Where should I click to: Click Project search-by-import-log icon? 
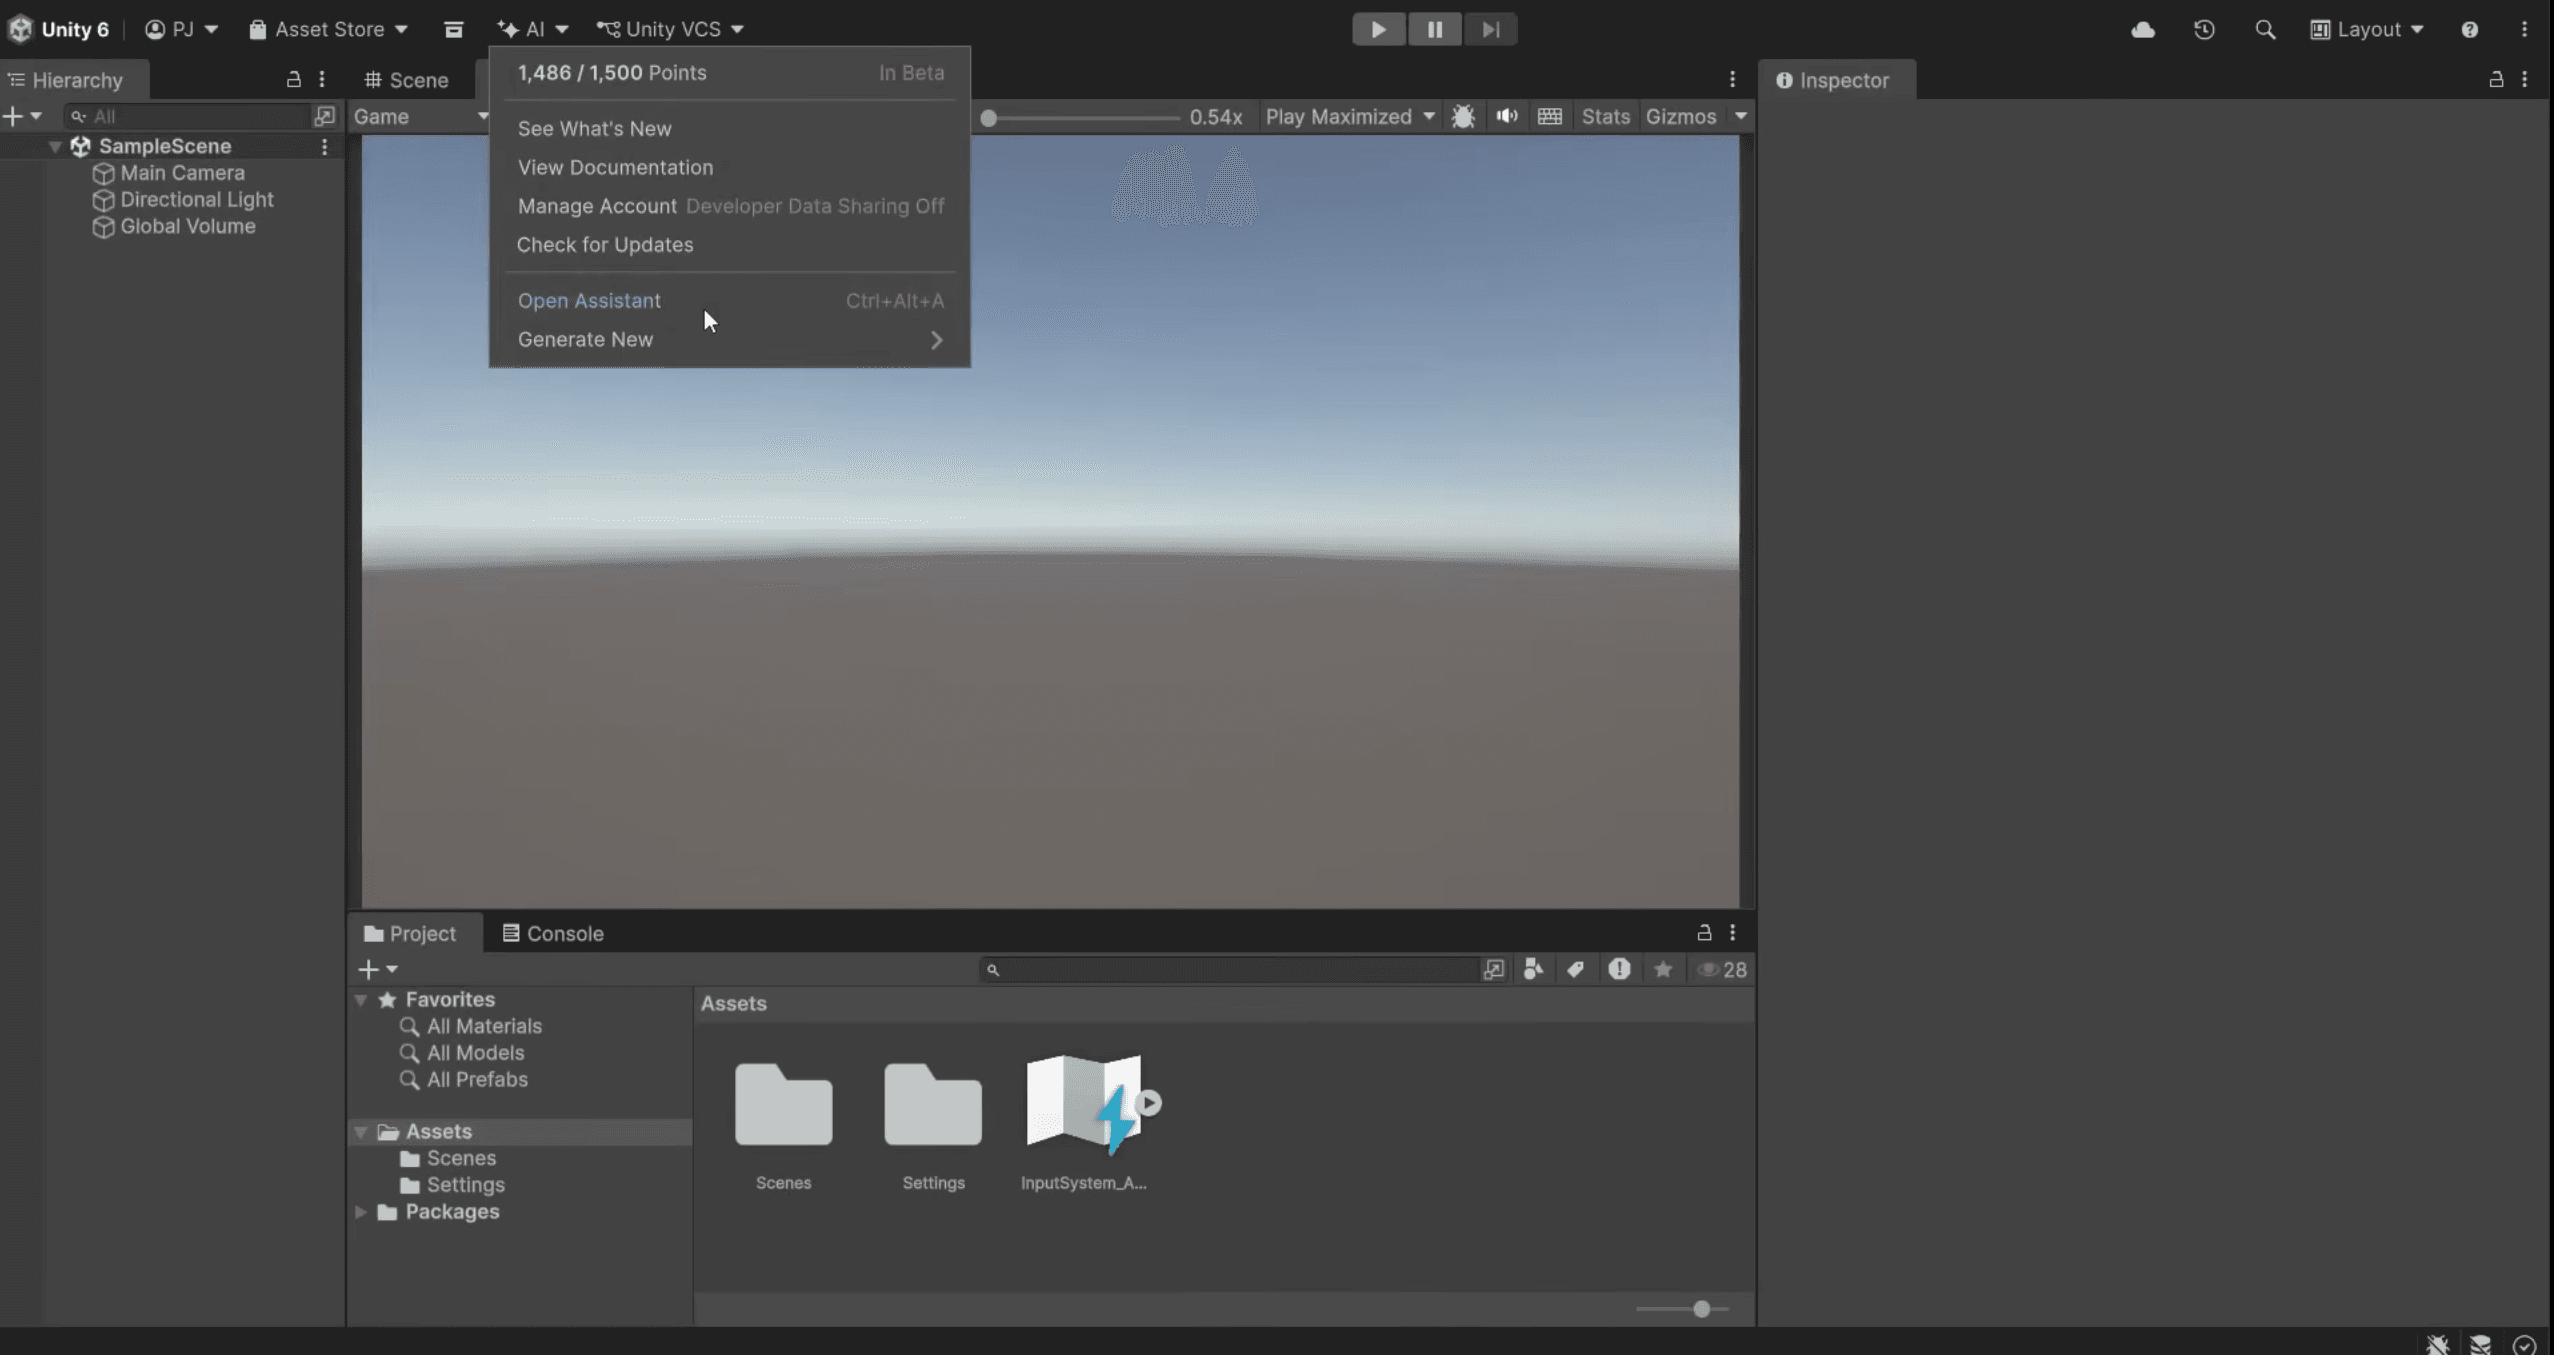[x=1619, y=969]
